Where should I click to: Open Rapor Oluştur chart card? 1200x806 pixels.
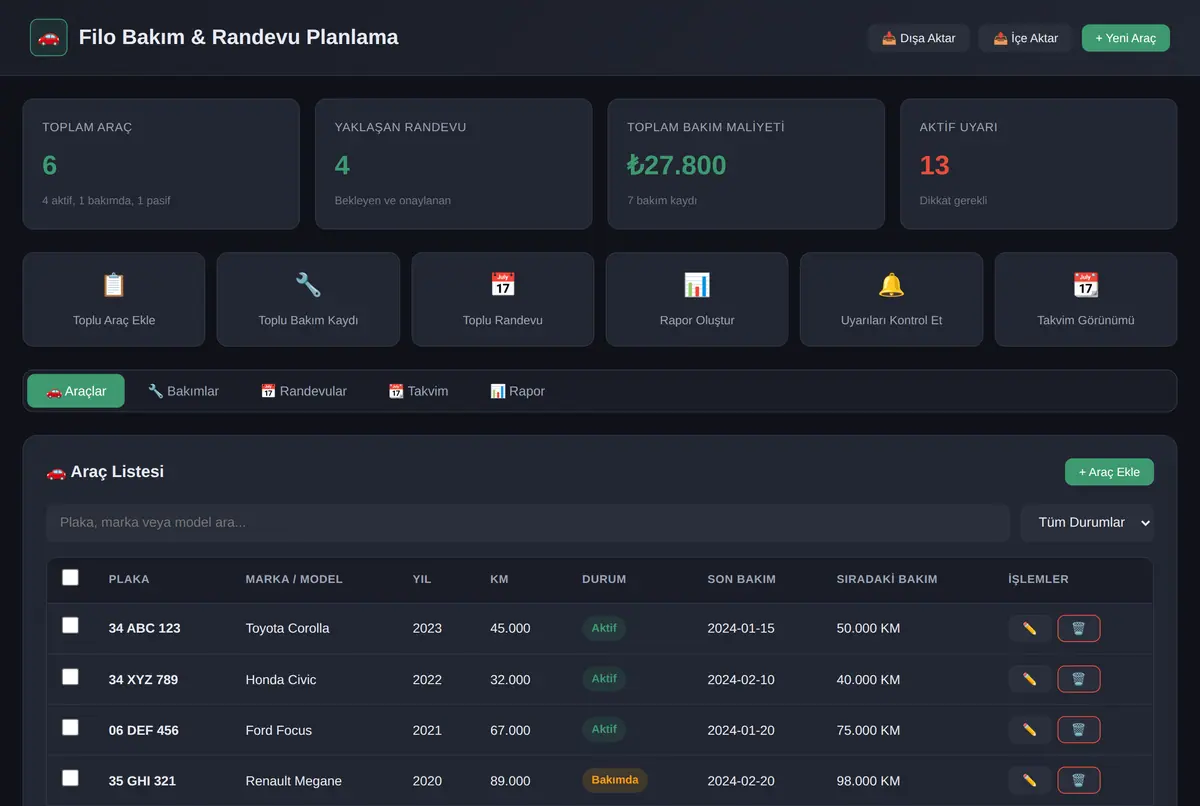tap(697, 299)
